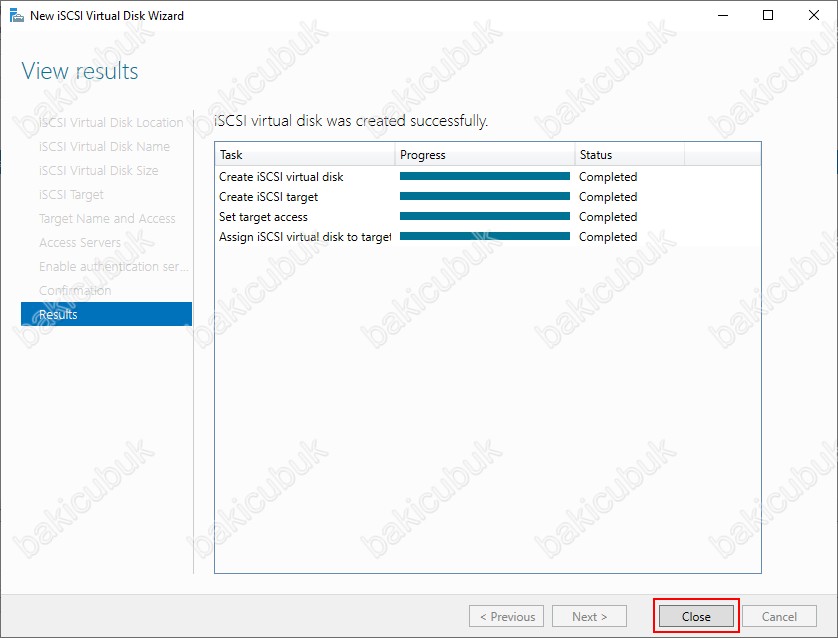Click the View results heading
Image resolution: width=838 pixels, height=638 pixels.
coord(80,71)
